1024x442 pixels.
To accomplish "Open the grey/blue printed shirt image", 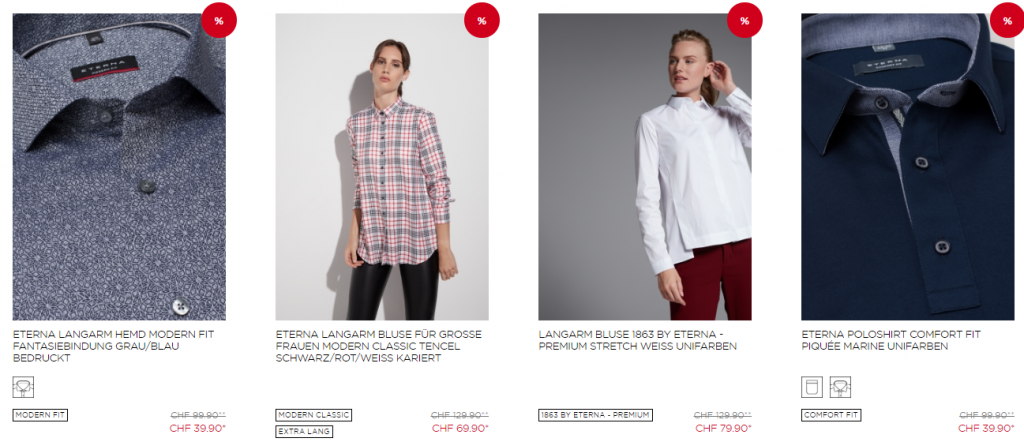I will coord(120,166).
